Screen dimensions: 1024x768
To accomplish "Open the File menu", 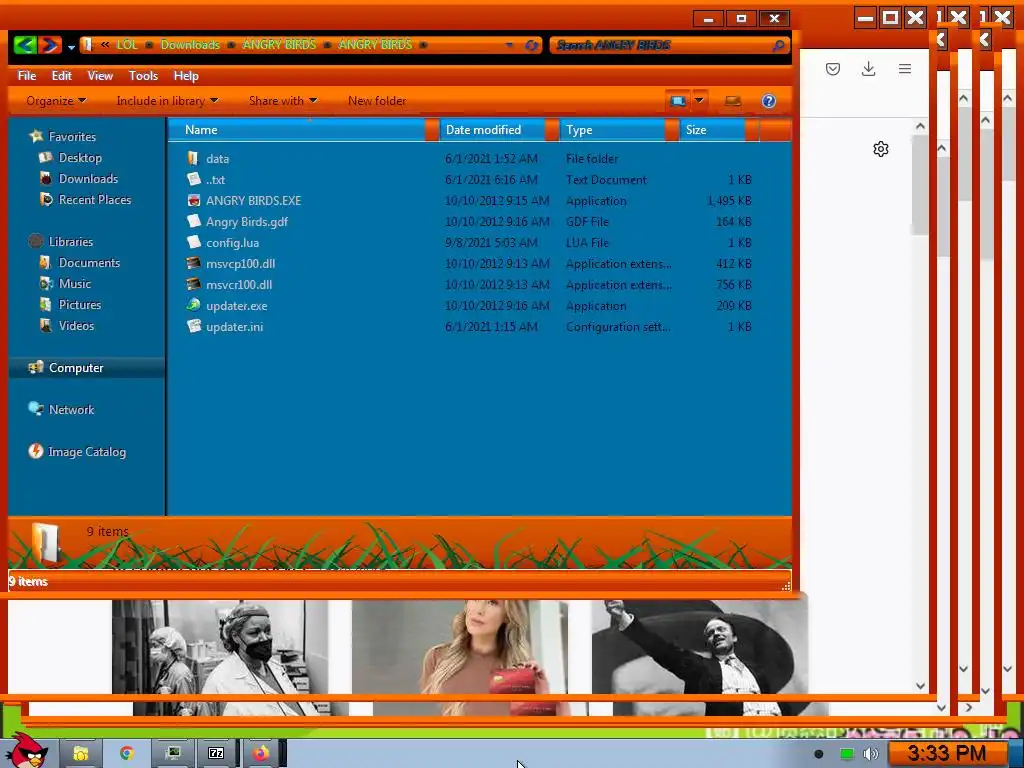I will 27,76.
